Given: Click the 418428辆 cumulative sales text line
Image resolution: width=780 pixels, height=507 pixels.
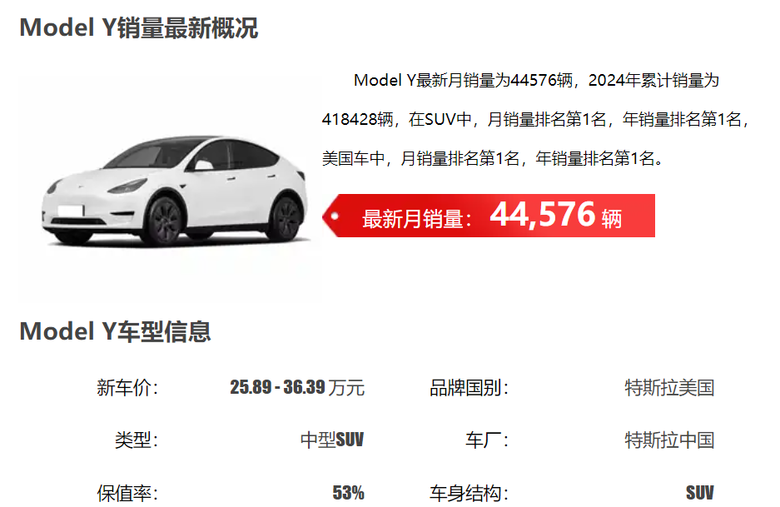Looking at the screenshot, I should click(x=535, y=119).
